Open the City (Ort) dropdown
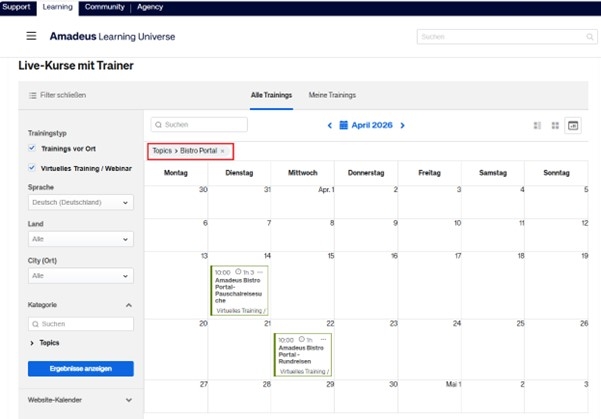The height and width of the screenshot is (419, 601). click(81, 275)
